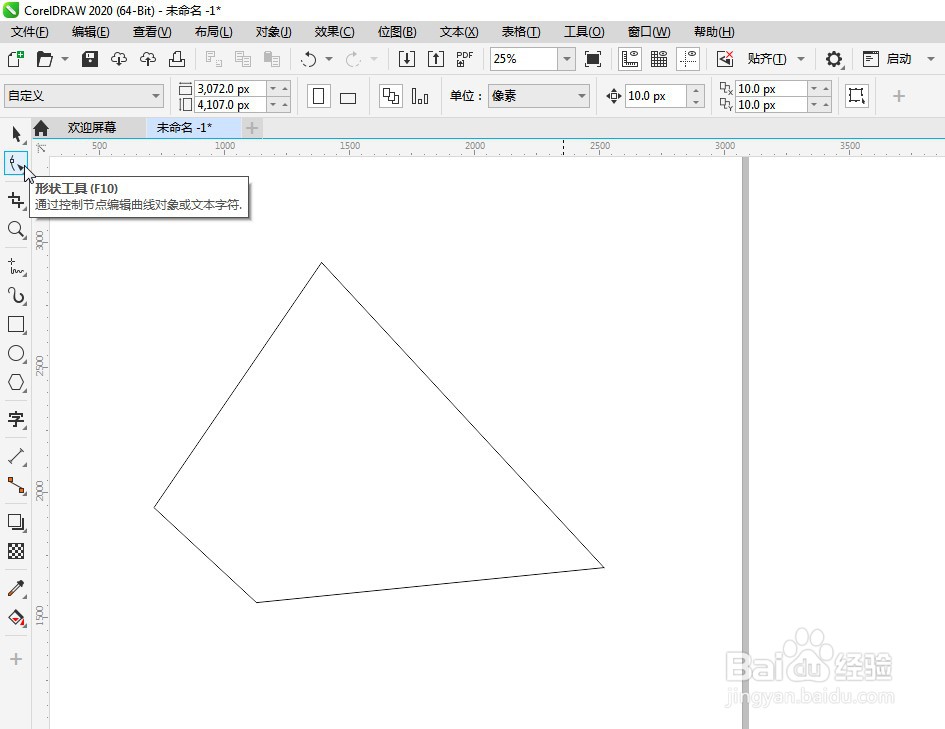Viewport: 945px width, 729px height.
Task: Select the Crop tool
Action: pos(16,199)
